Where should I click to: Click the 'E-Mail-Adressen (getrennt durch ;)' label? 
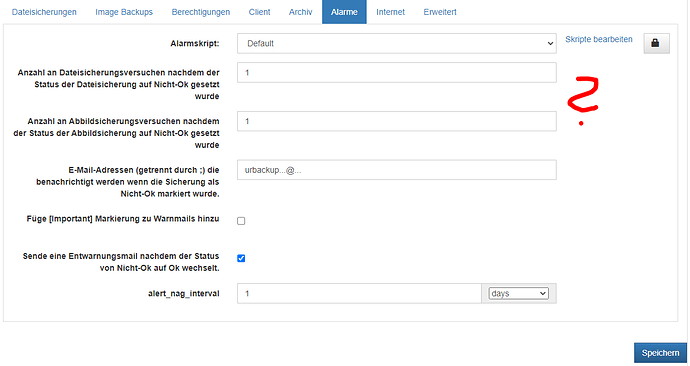pos(128,182)
